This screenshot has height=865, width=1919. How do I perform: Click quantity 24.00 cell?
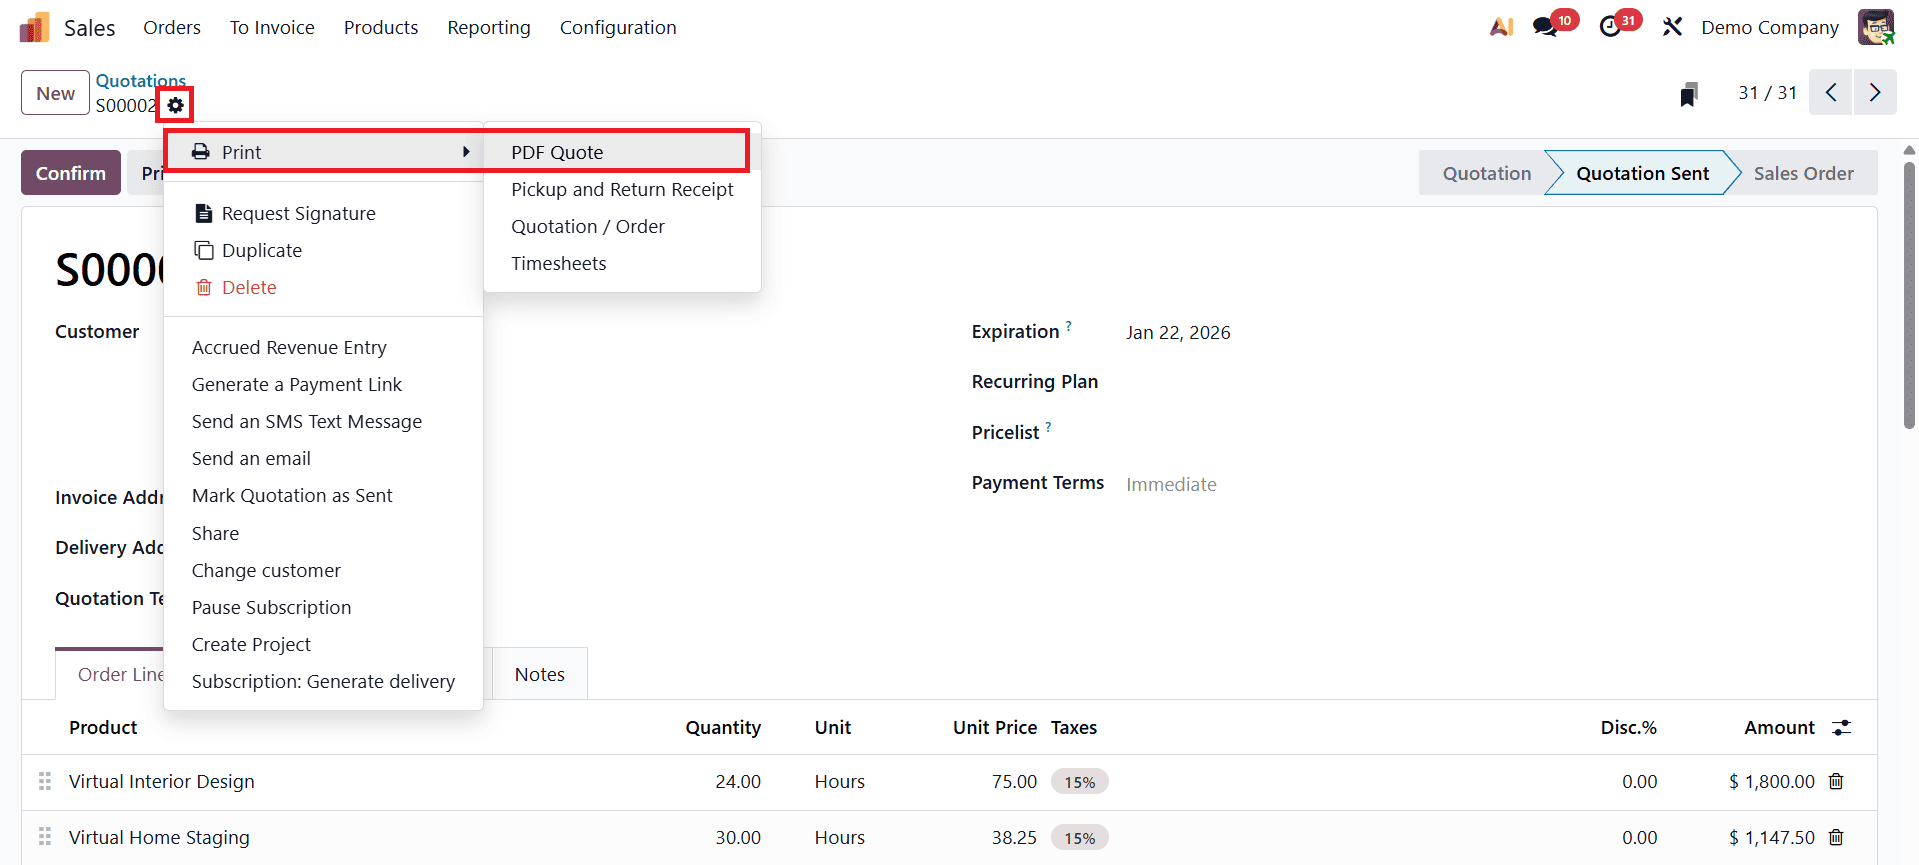[738, 781]
